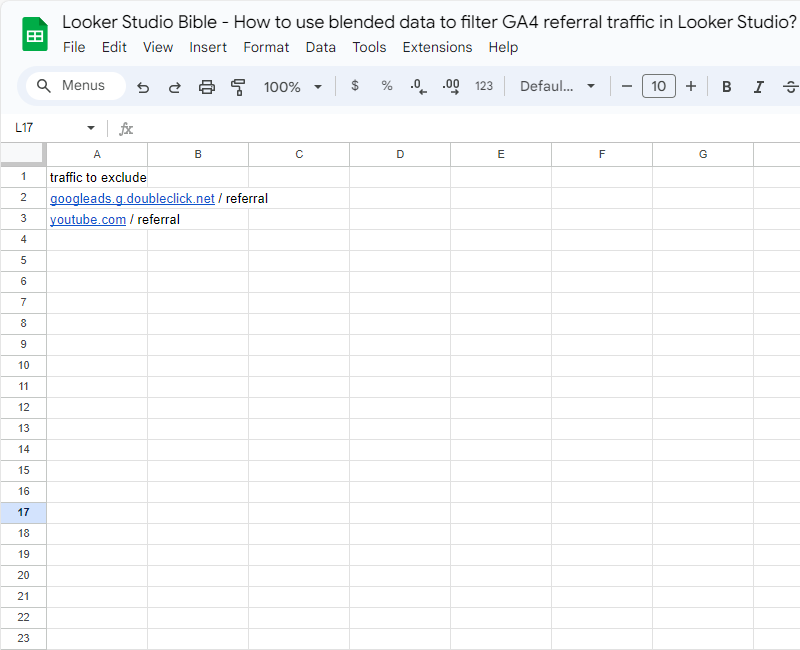Select row 1 header
The height and width of the screenshot is (650, 800).
coord(23,177)
